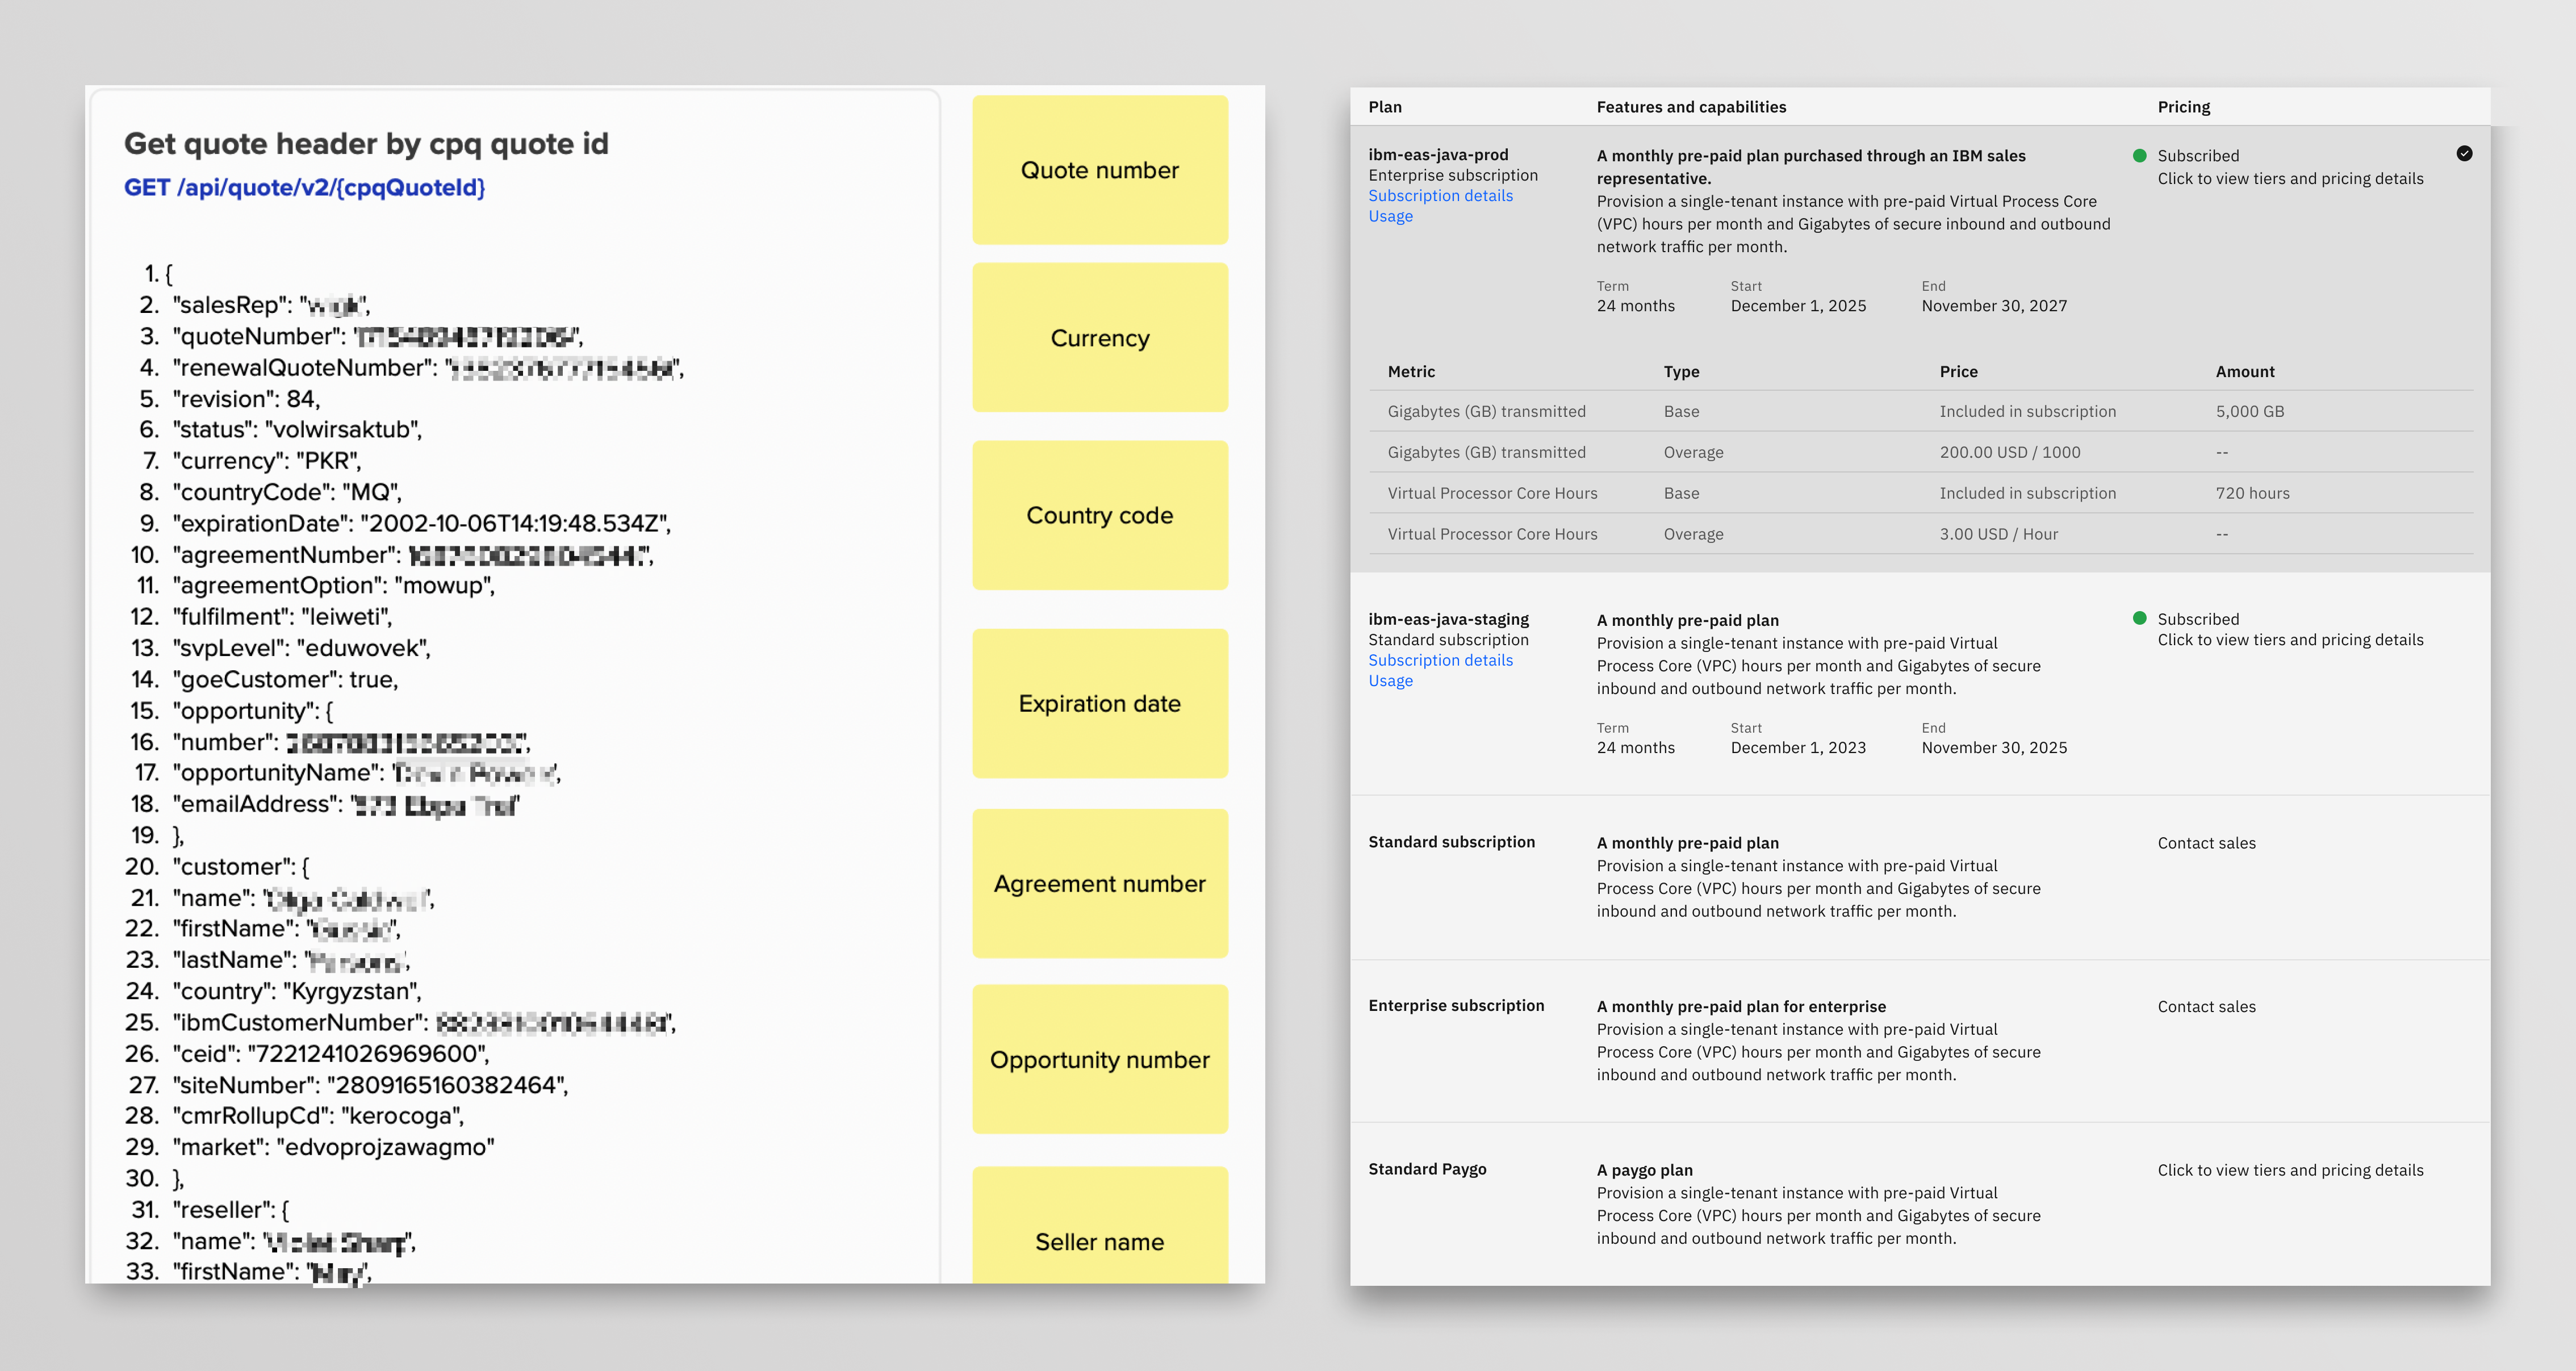
Task: Click Contact sales for Enterprise subscription
Action: pyautogui.click(x=2206, y=1007)
